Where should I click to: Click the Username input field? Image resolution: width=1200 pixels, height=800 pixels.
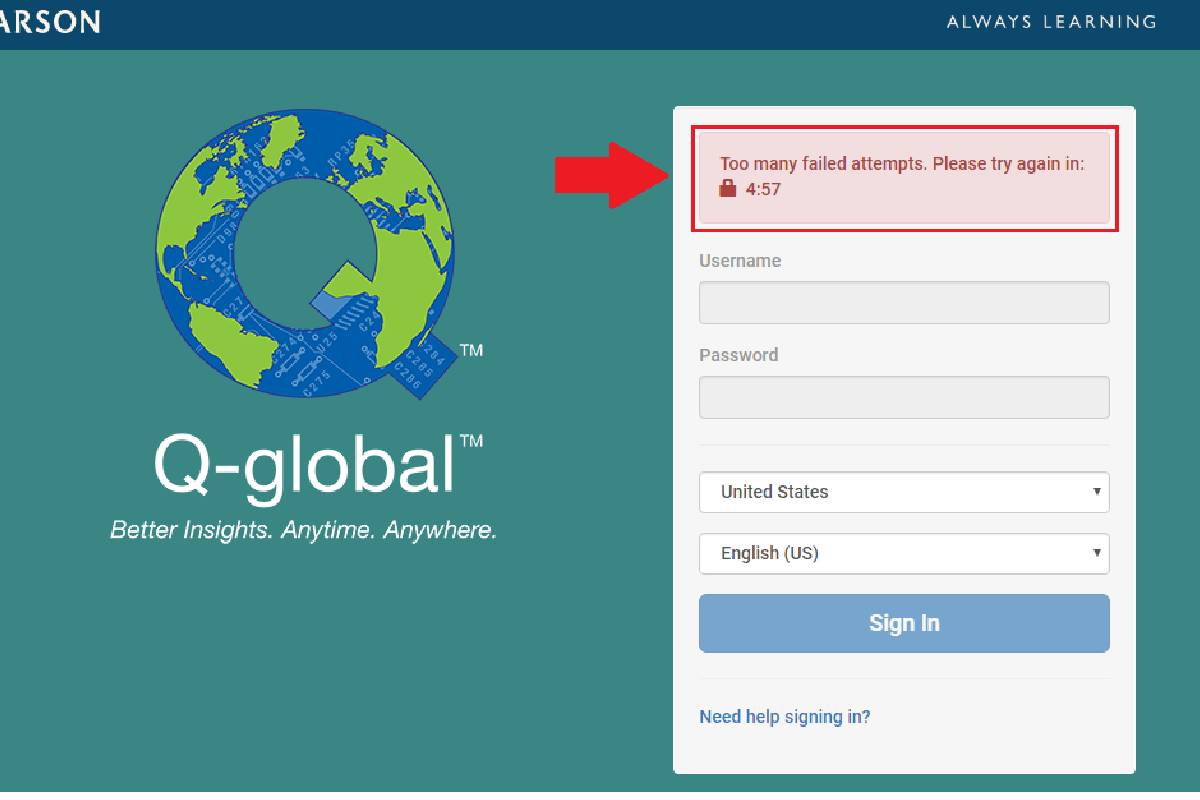pyautogui.click(x=904, y=302)
